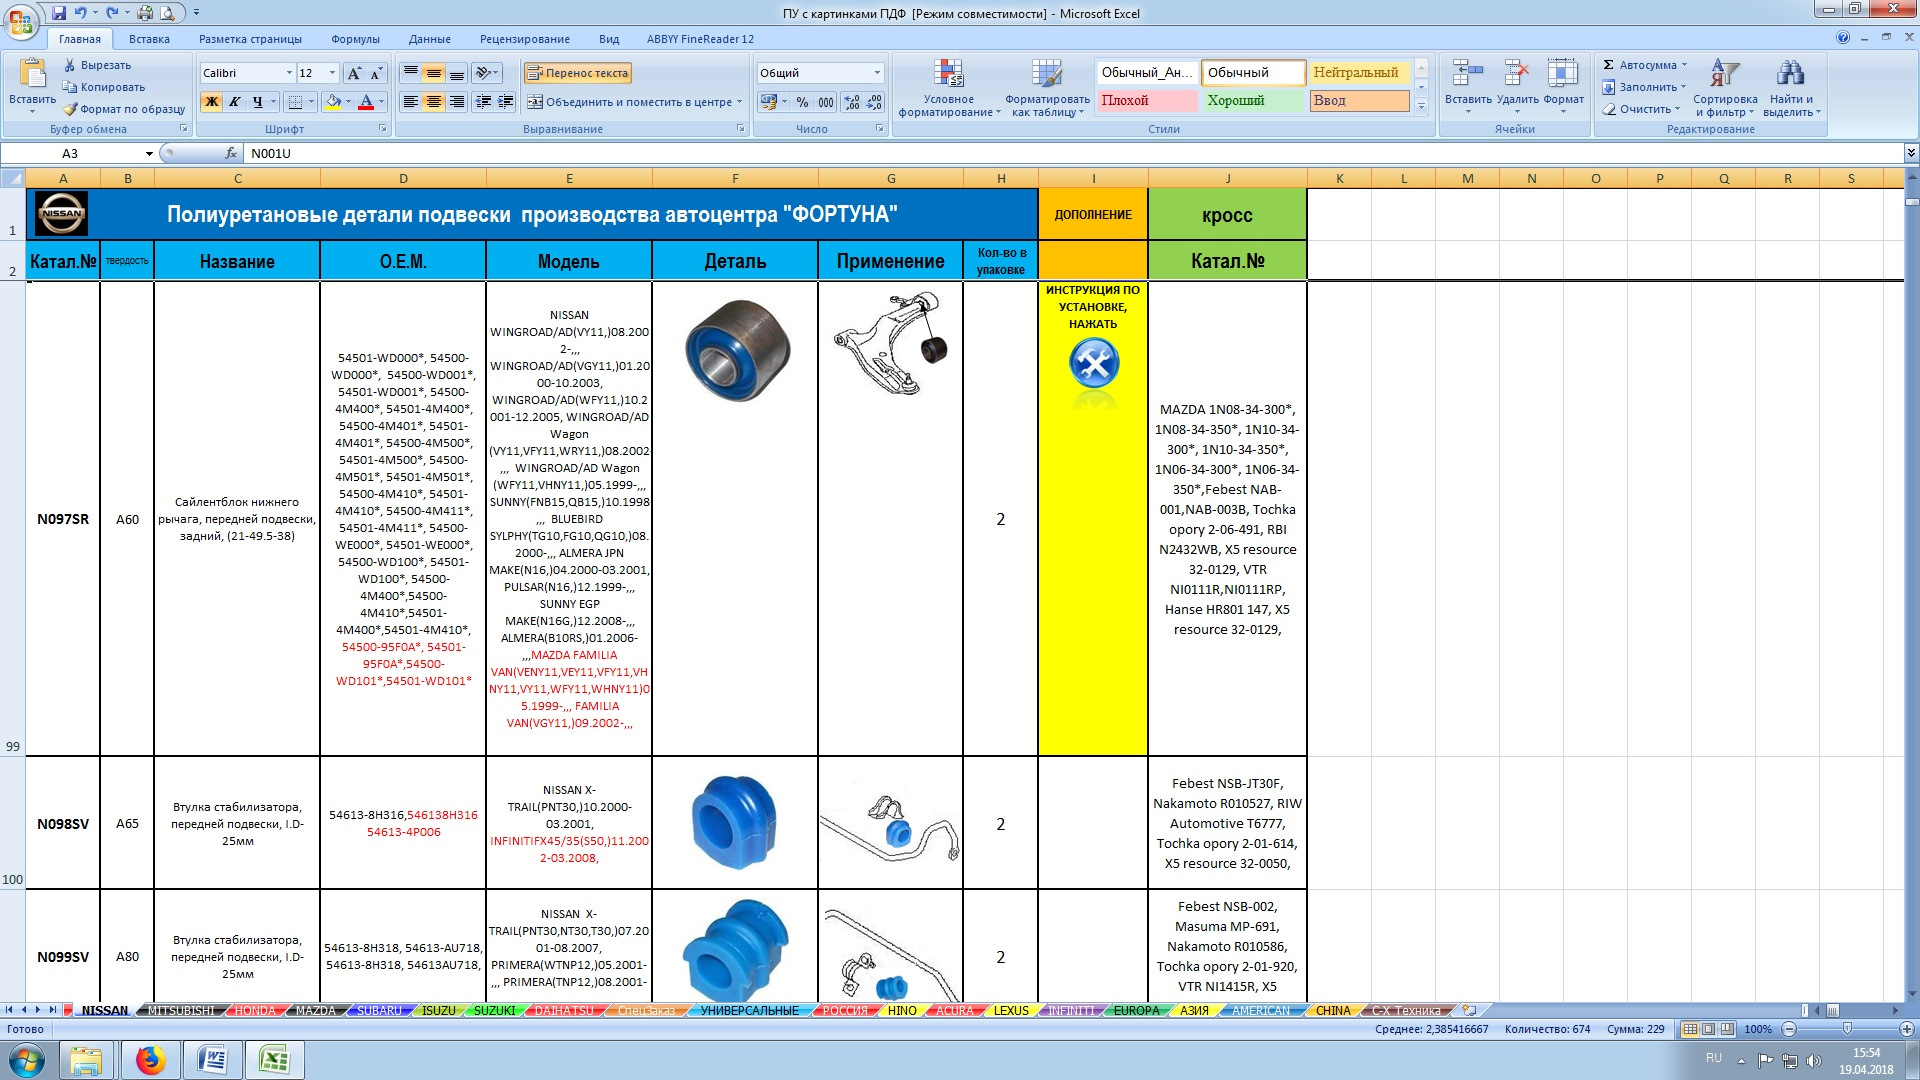Click the Quick Print icon

click(x=145, y=13)
